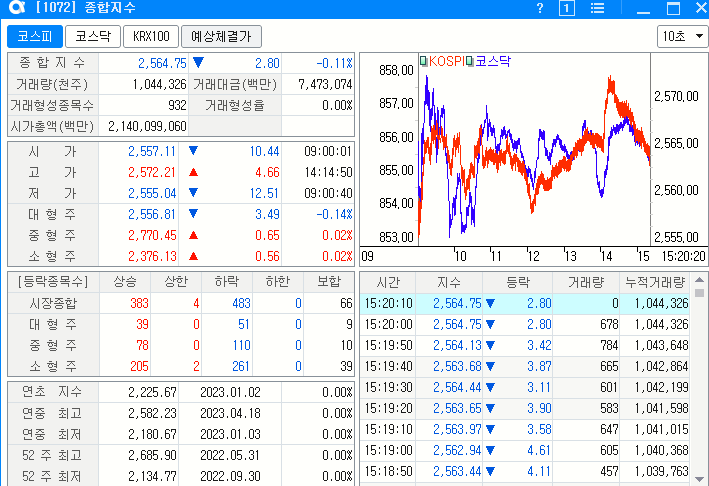Toggle the KOSPI chart legend marker
709x486 pixels.
[424, 61]
